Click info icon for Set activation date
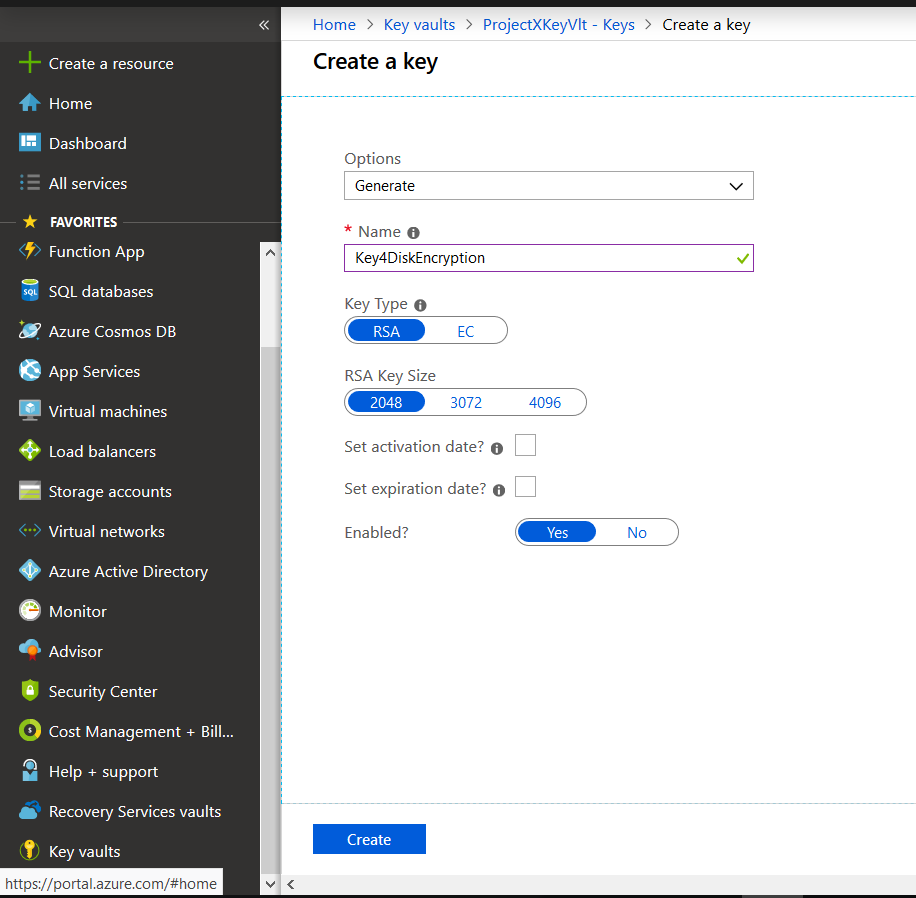916x898 pixels. coord(497,448)
